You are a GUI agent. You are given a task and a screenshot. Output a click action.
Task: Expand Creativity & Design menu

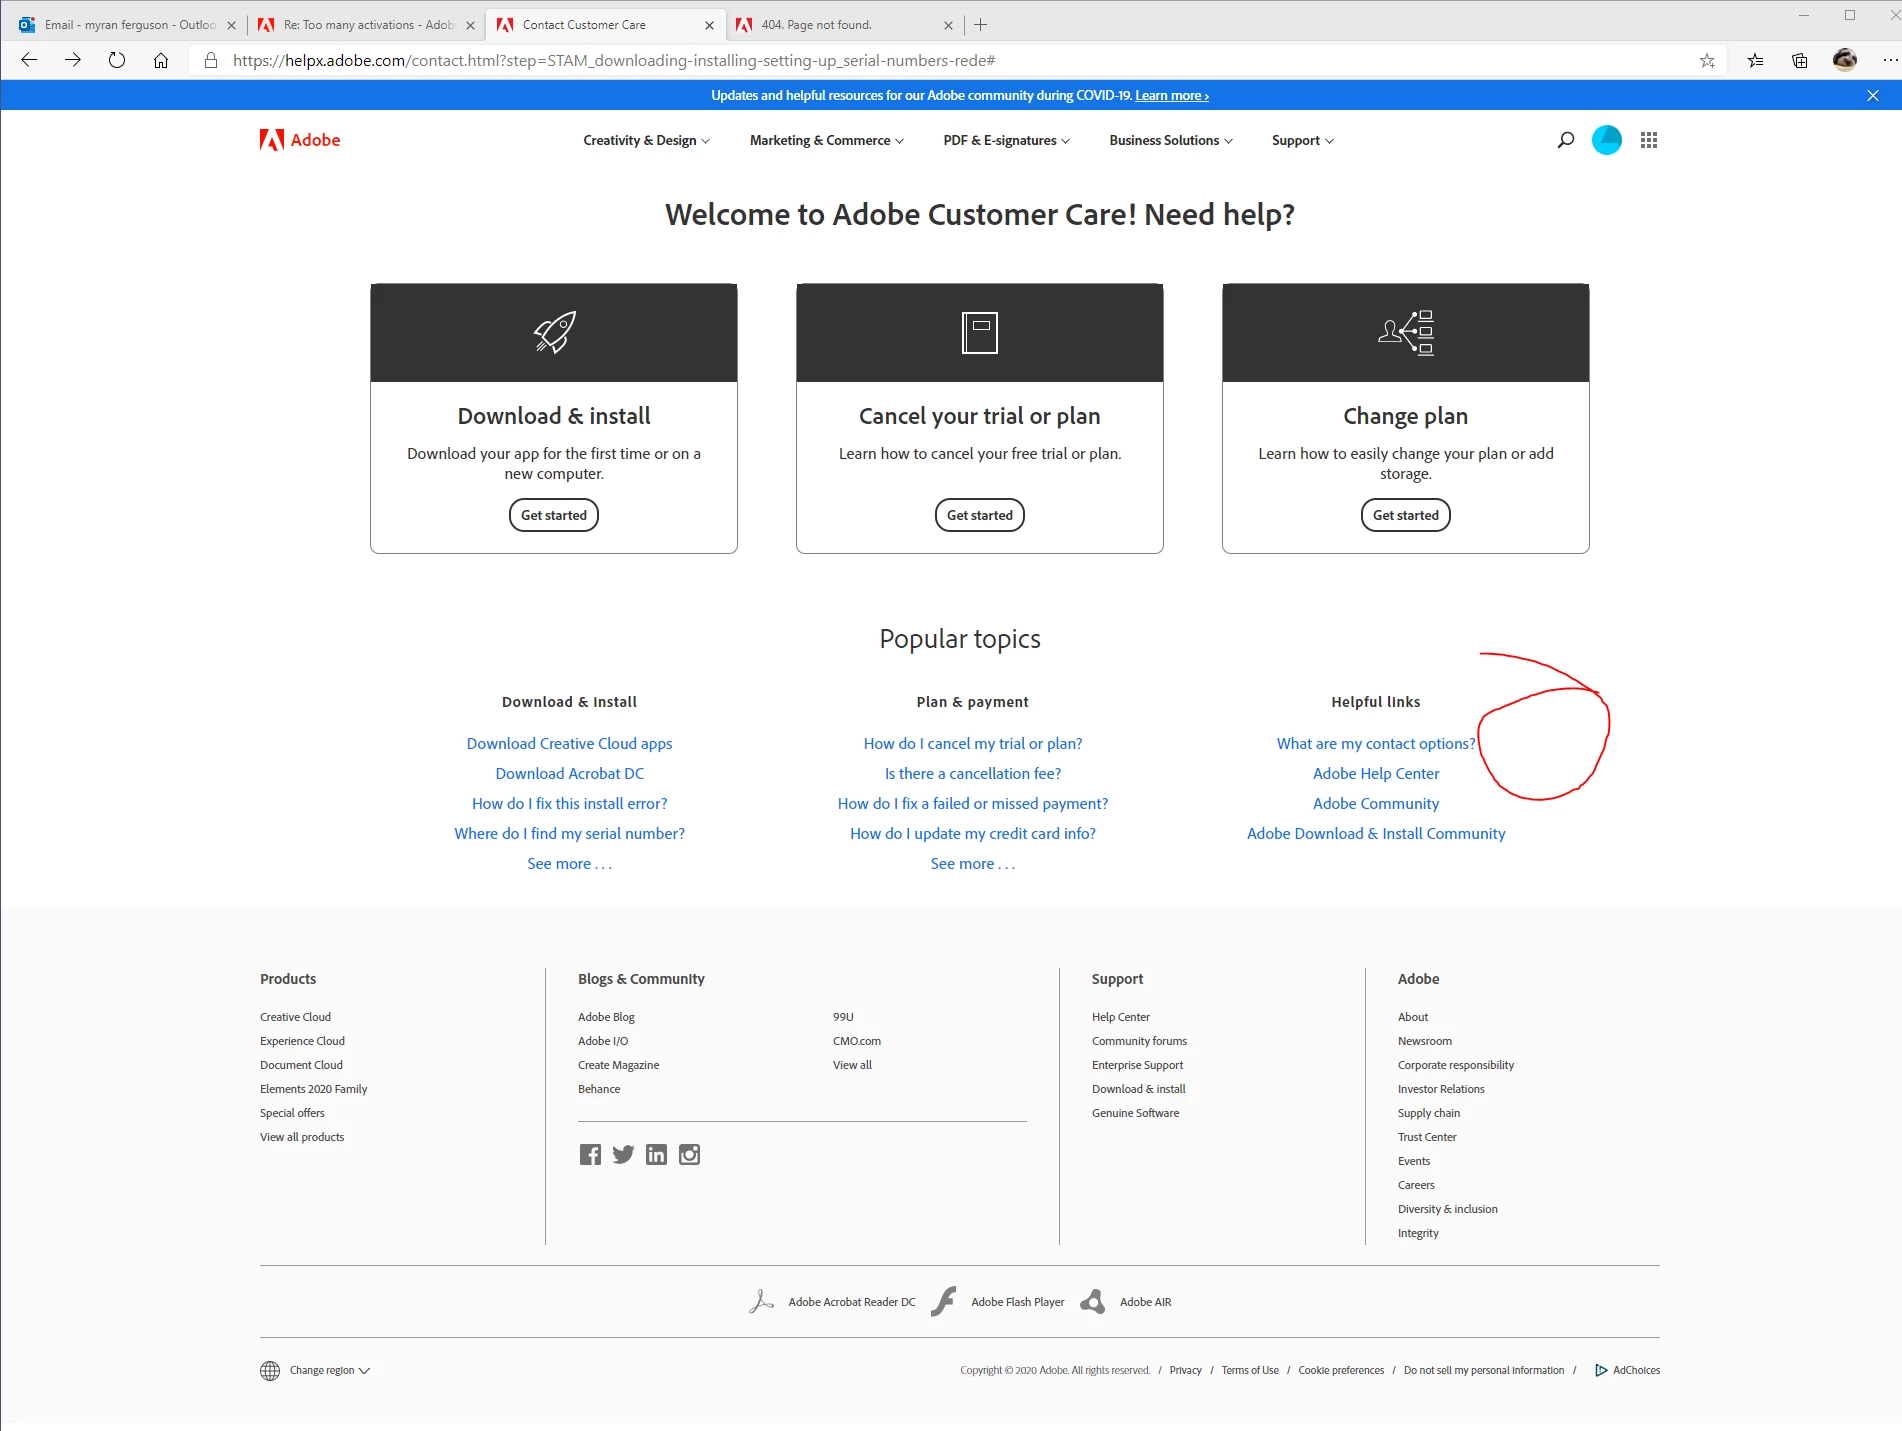pyautogui.click(x=646, y=140)
